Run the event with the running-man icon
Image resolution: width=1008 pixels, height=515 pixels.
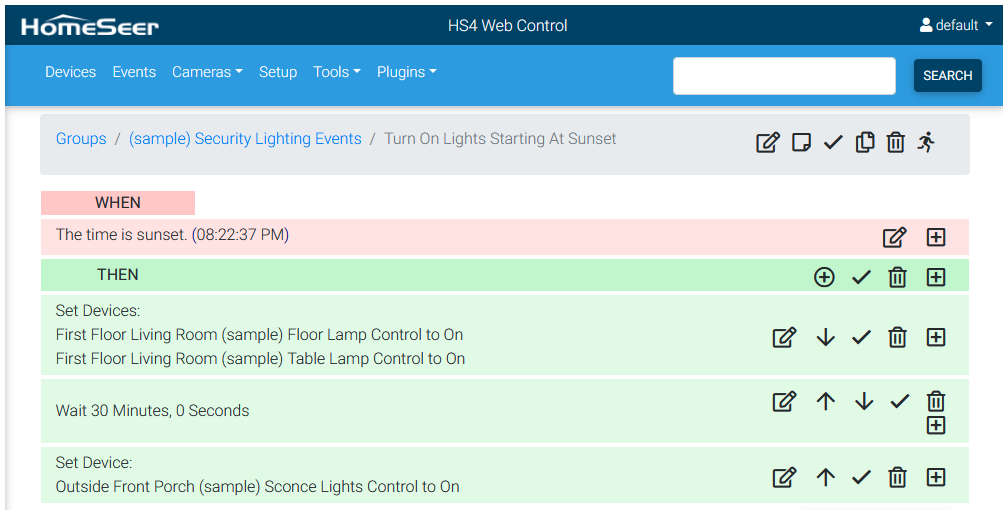pyautogui.click(x=927, y=142)
